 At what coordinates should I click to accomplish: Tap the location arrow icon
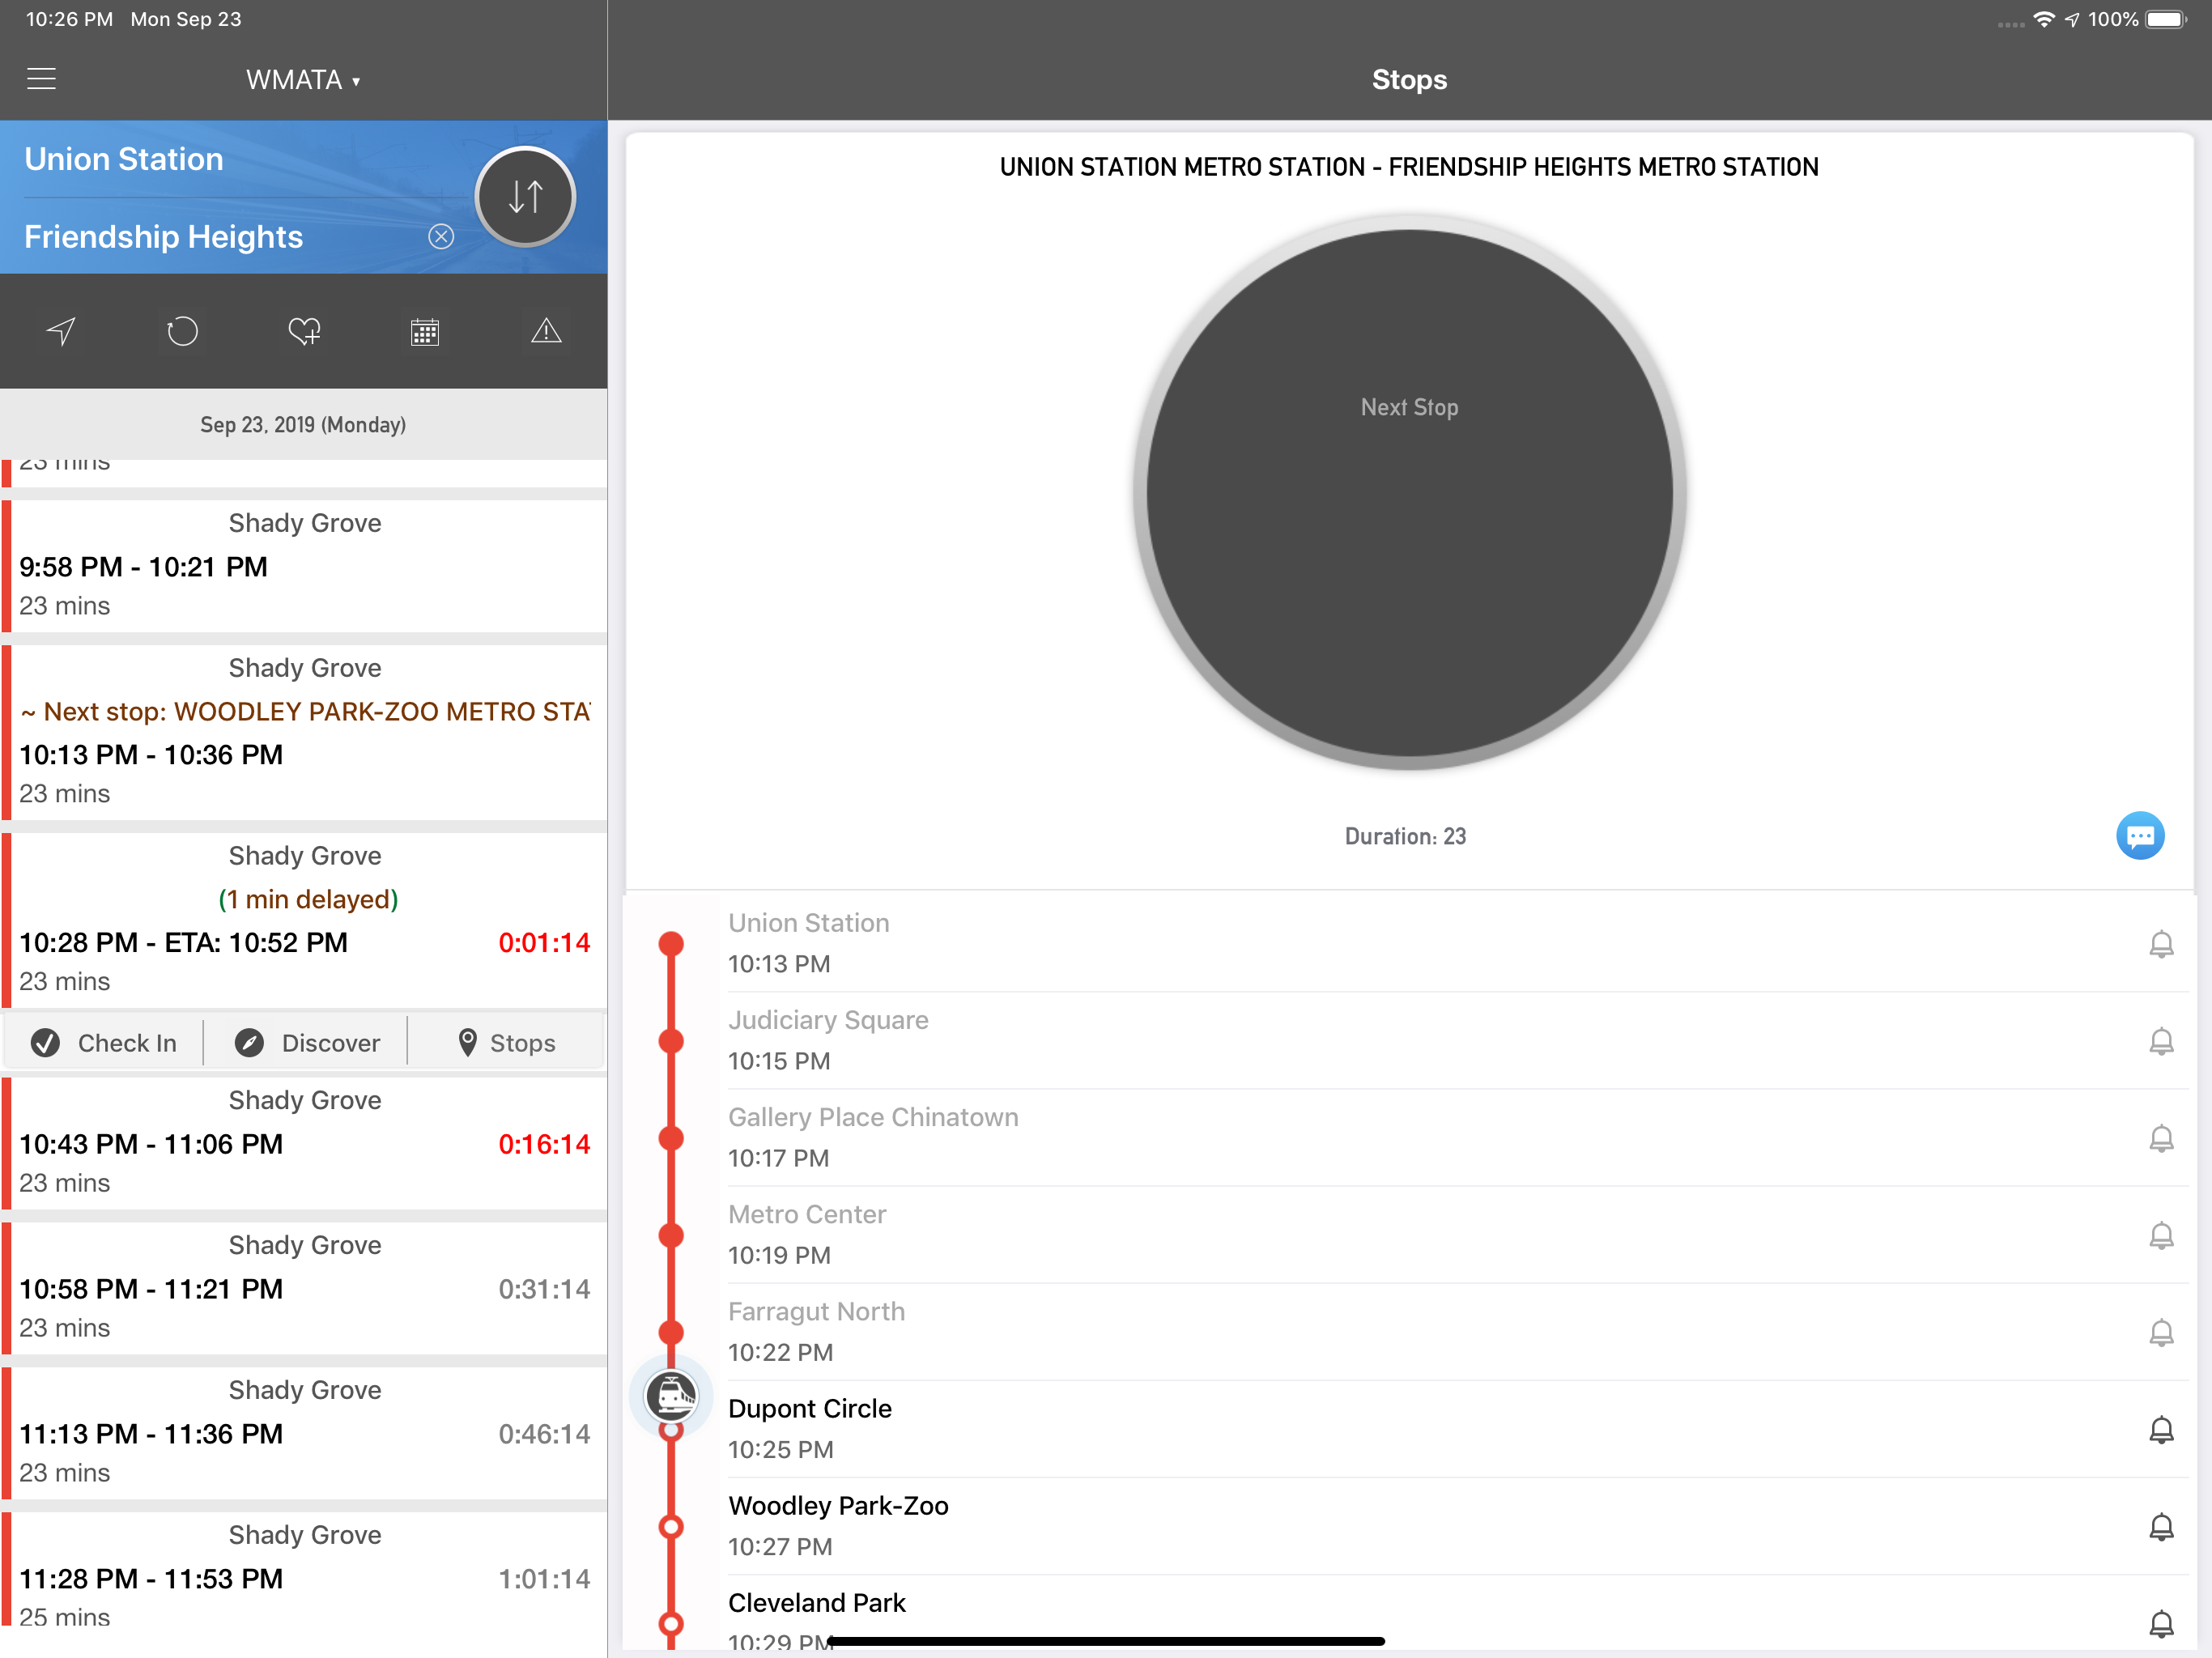pyautogui.click(x=61, y=331)
